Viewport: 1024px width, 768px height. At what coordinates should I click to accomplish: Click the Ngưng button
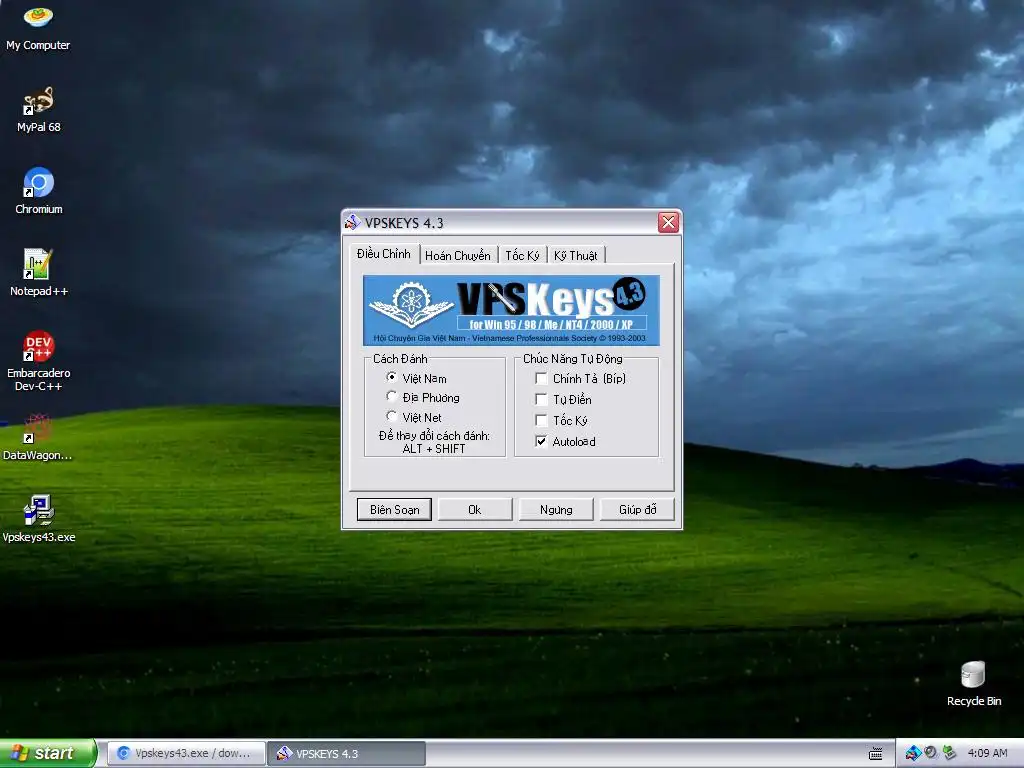tap(556, 509)
